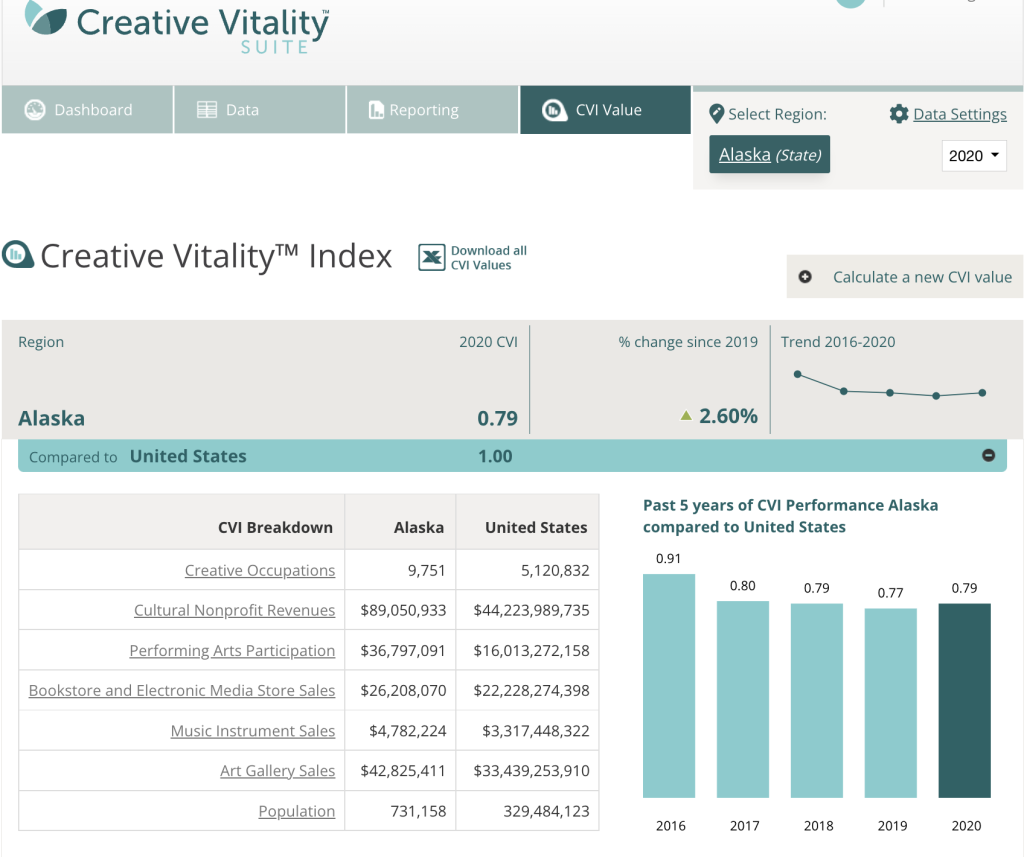
Task: Click the Data Settings gear icon
Action: click(899, 114)
